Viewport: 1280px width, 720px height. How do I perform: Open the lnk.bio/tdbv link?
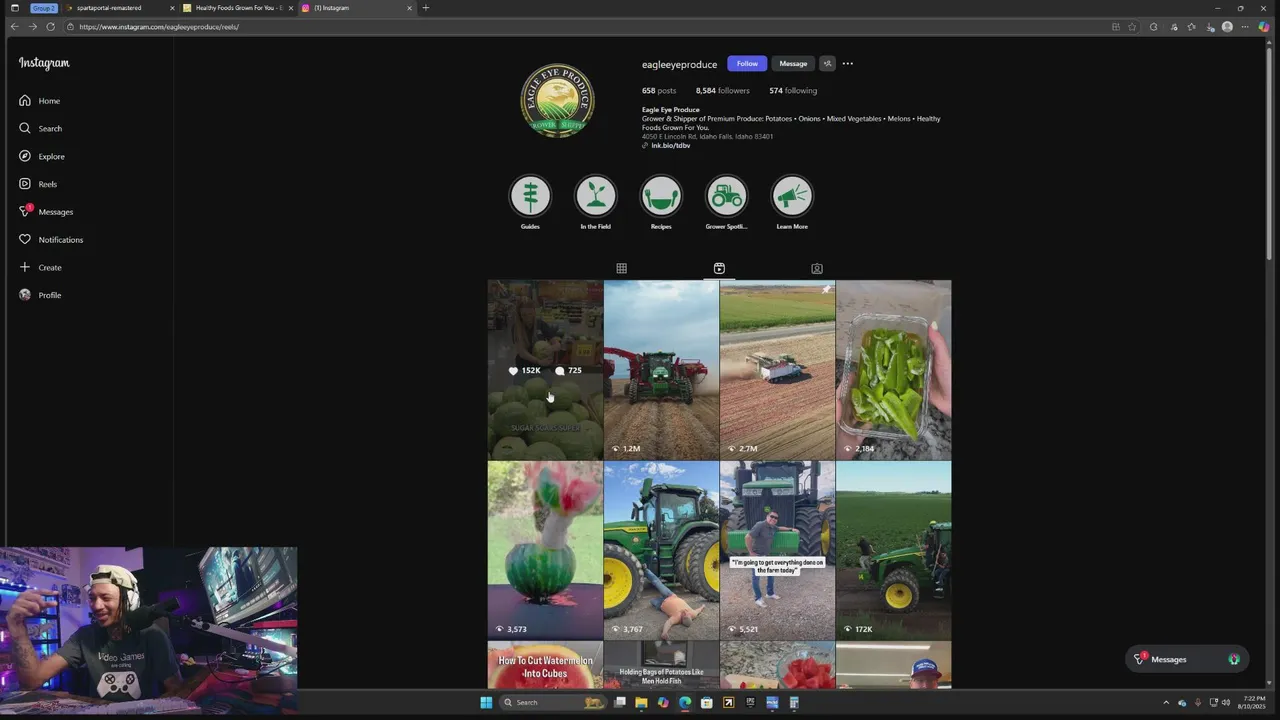670,146
